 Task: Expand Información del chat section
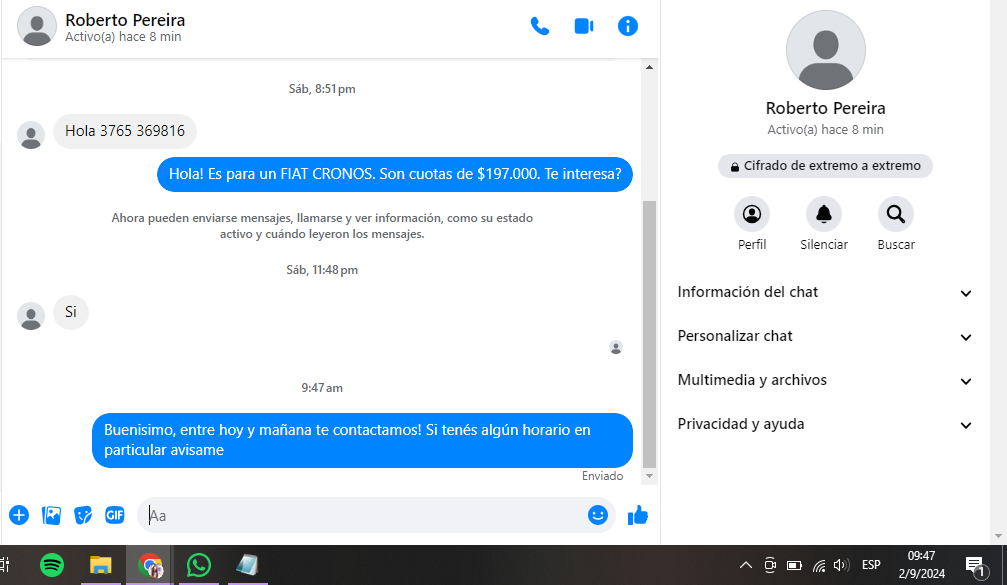pyautogui.click(x=825, y=292)
